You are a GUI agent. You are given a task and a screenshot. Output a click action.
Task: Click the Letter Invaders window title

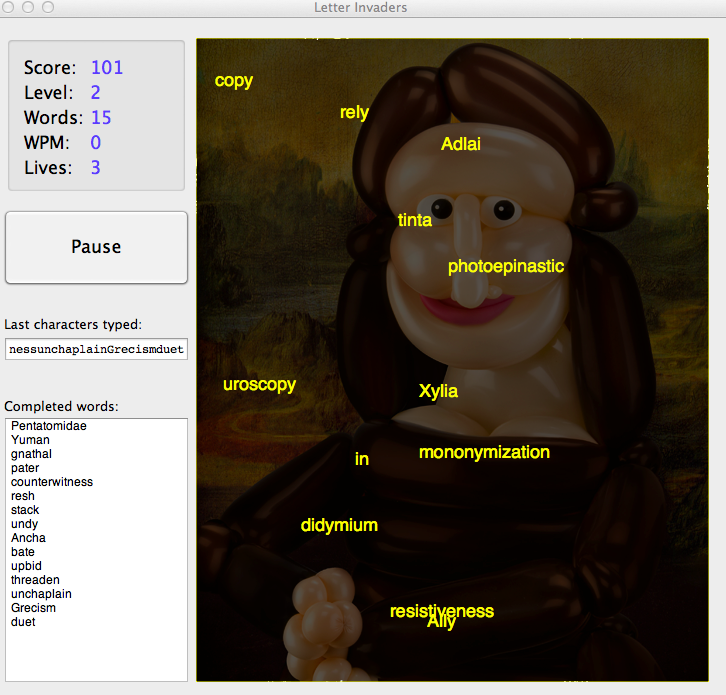pos(361,7)
